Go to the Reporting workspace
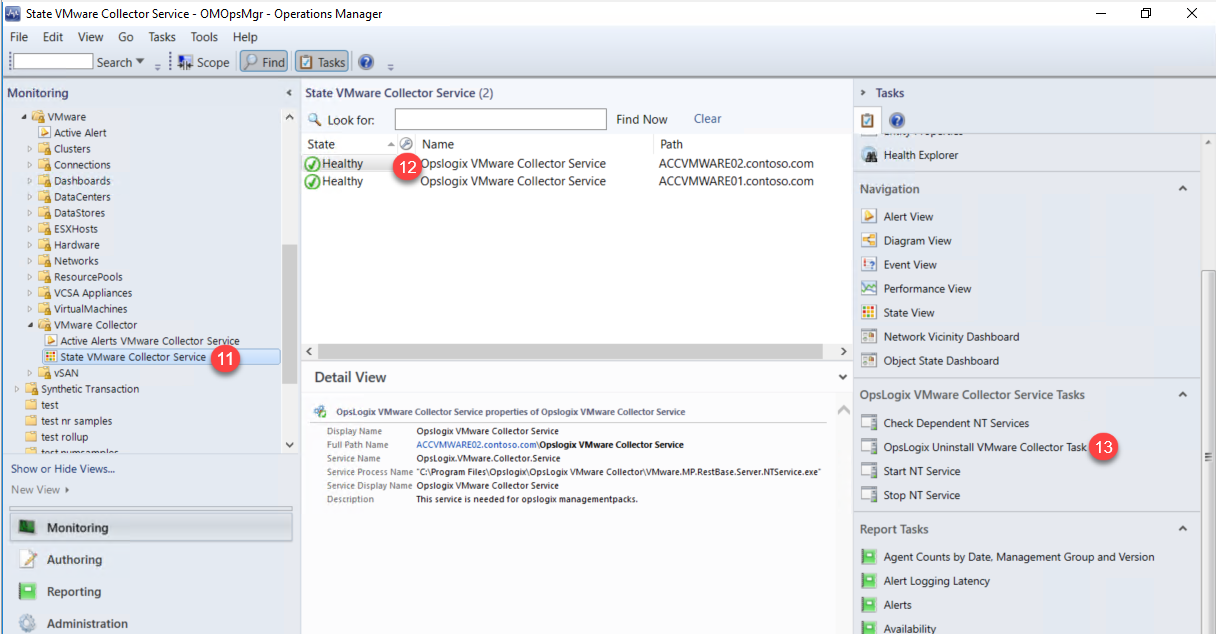This screenshot has width=1216, height=634. pyautogui.click(x=74, y=592)
